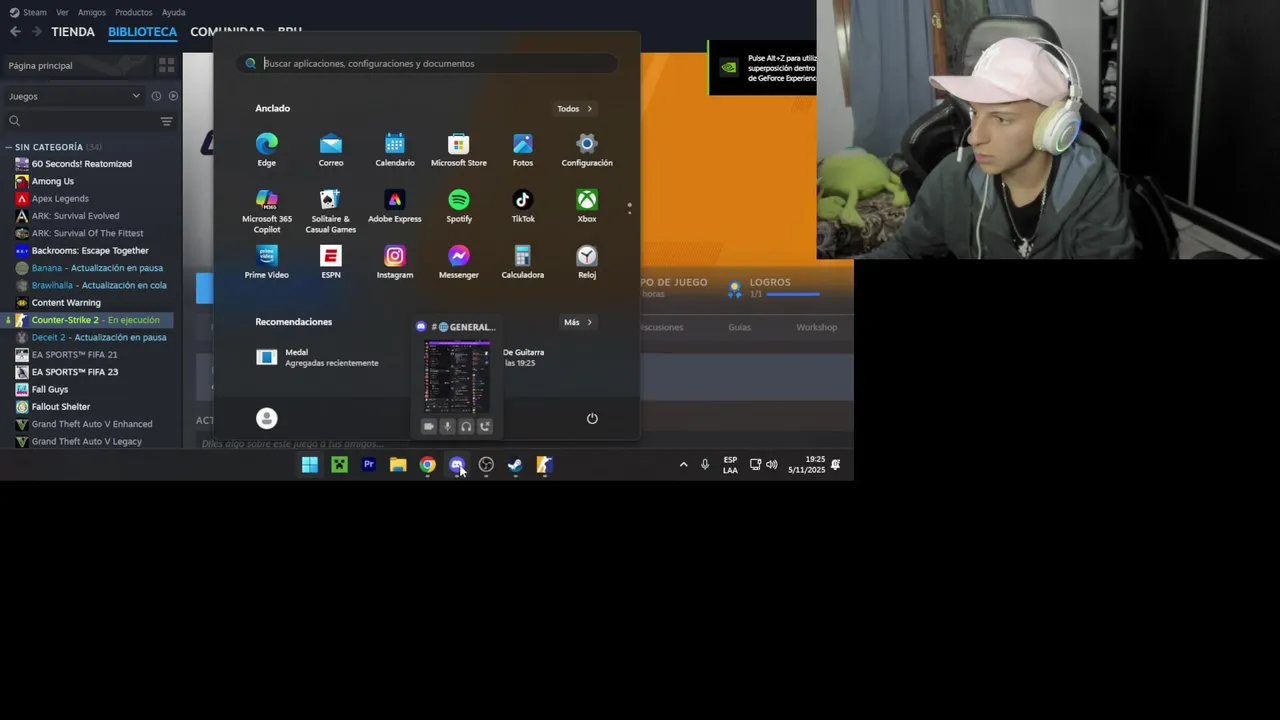
Task: Launch Adobe Express
Action: click(395, 206)
